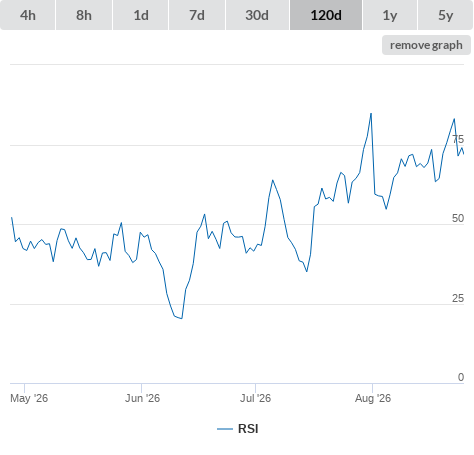Select the 5y range tab
Viewport: 474px width, 455px height.
445,15
